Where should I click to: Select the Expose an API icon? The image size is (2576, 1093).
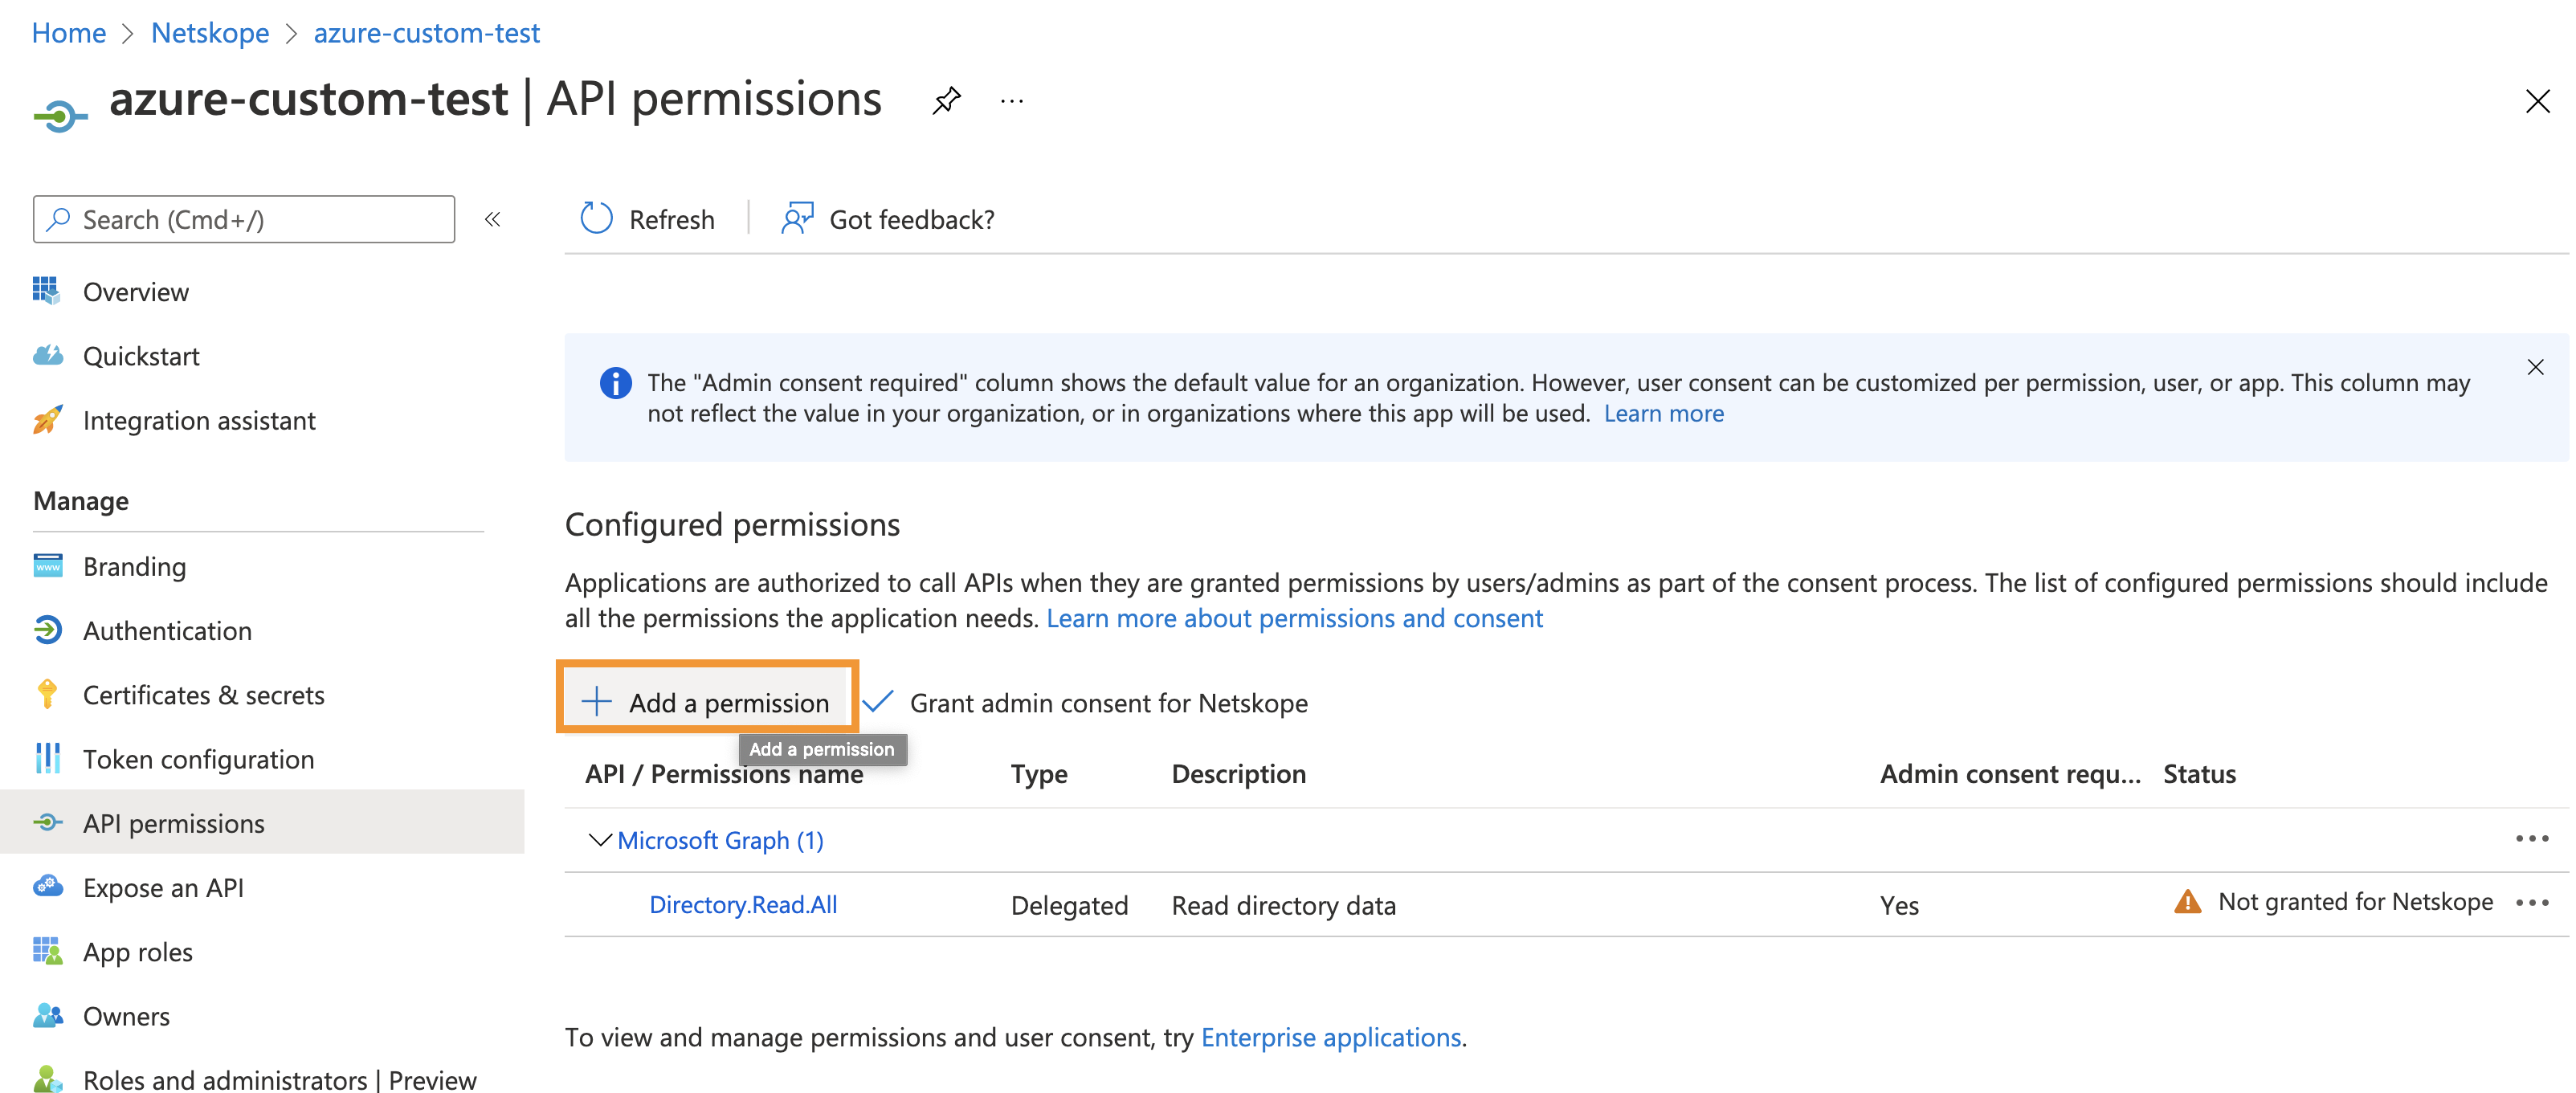tap(47, 887)
